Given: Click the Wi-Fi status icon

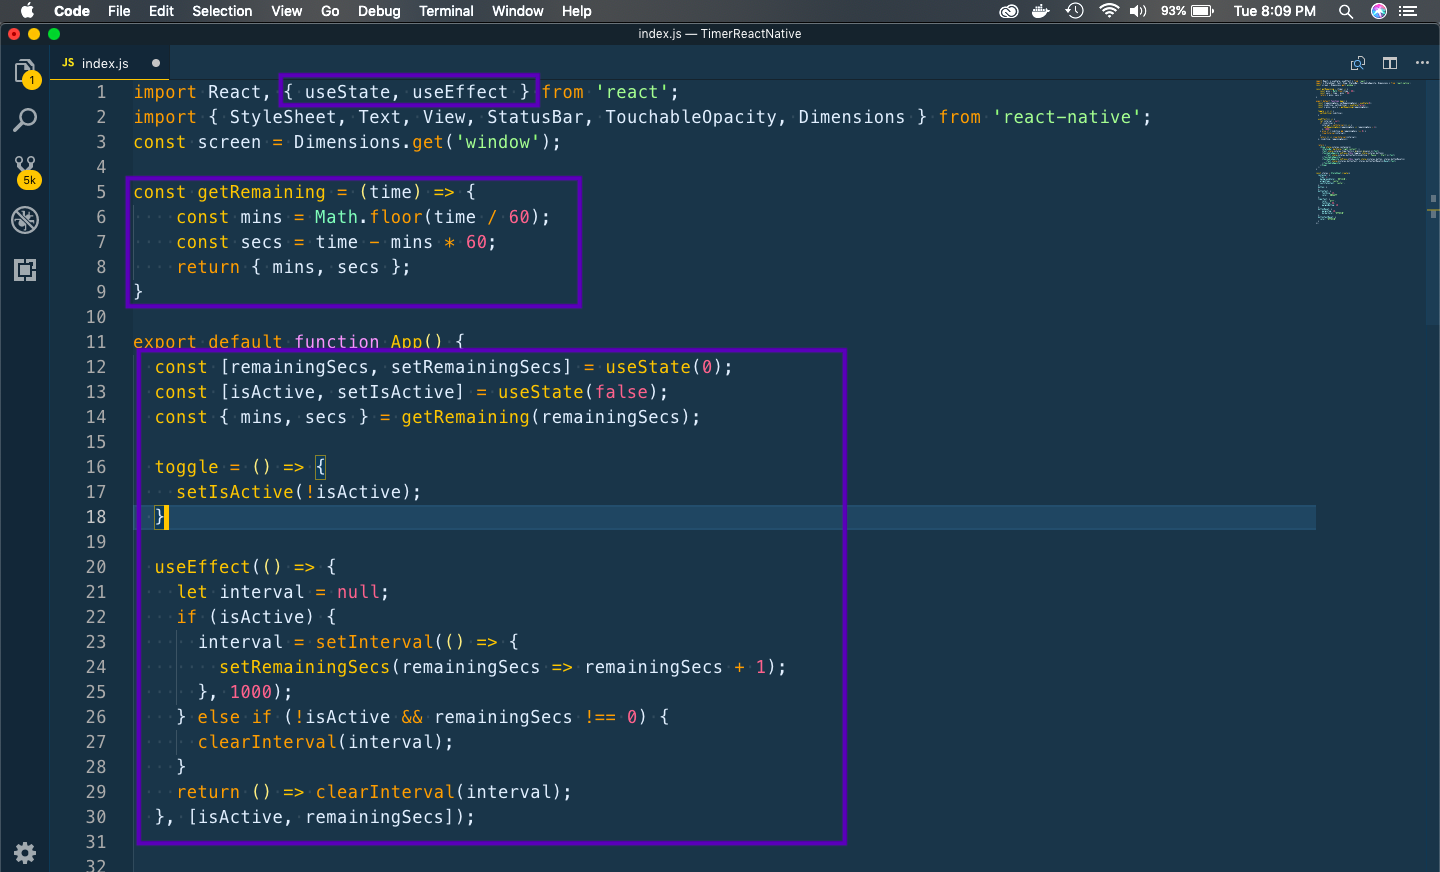Looking at the screenshot, I should point(1108,11).
